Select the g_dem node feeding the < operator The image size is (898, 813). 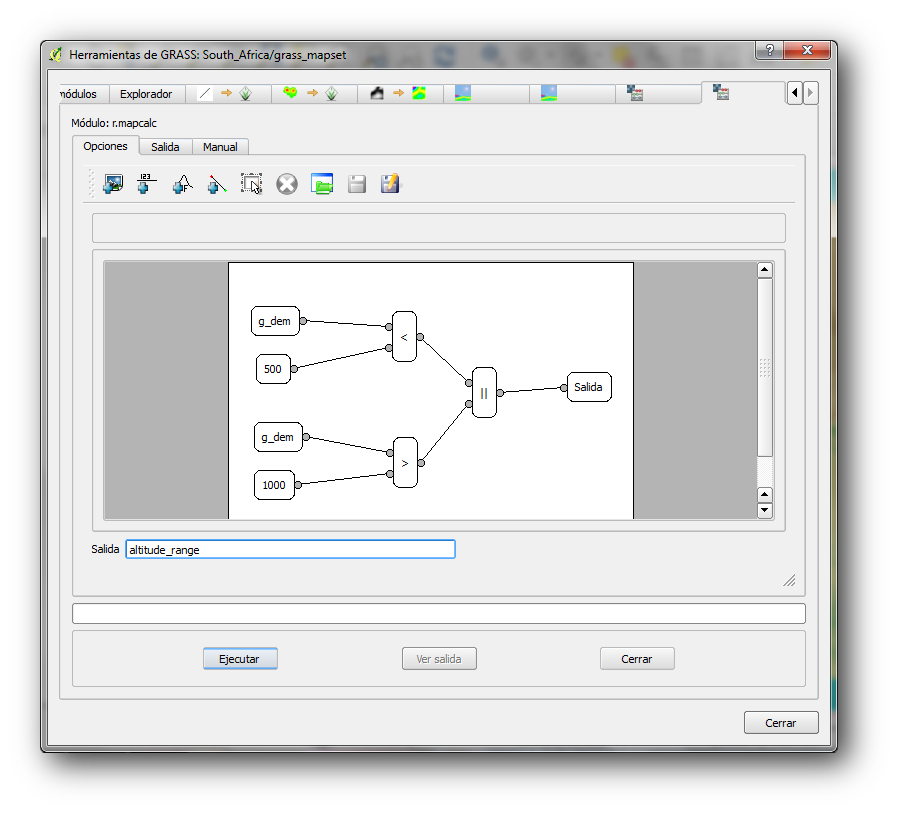click(275, 321)
